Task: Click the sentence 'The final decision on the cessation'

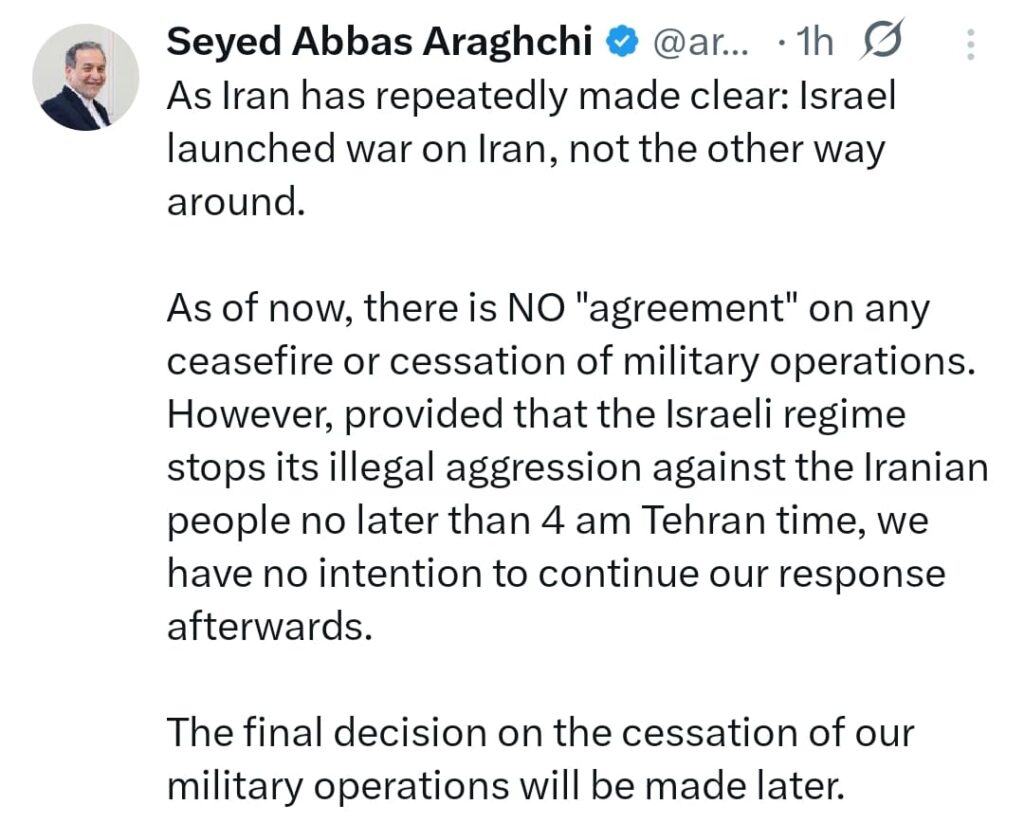Action: tap(541, 758)
